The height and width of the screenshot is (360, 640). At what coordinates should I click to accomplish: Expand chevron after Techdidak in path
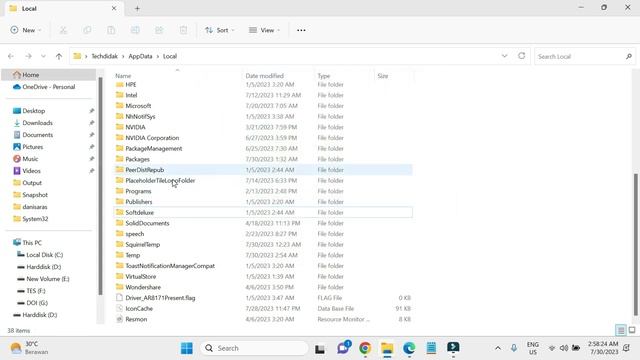123,56
